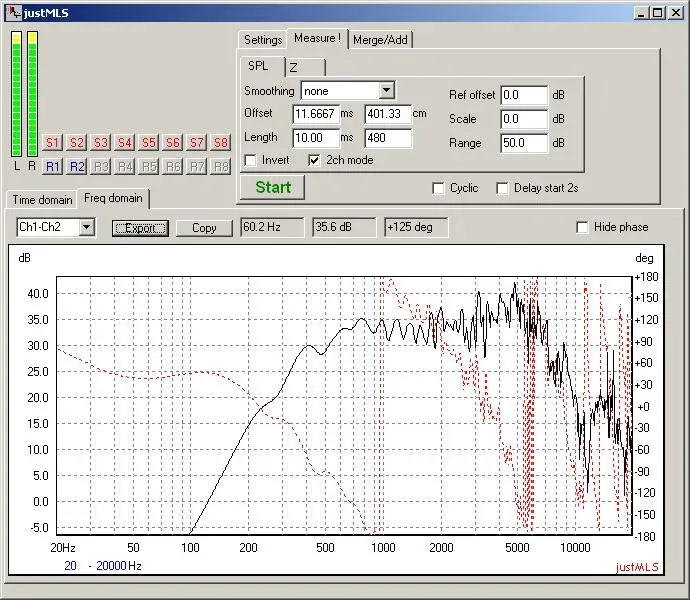Open the Merge/Add tab

(x=380, y=40)
